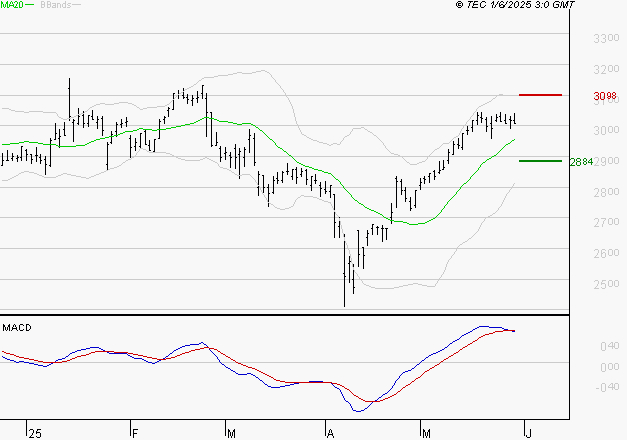Click the red 3098 resistance value

pos(605,96)
